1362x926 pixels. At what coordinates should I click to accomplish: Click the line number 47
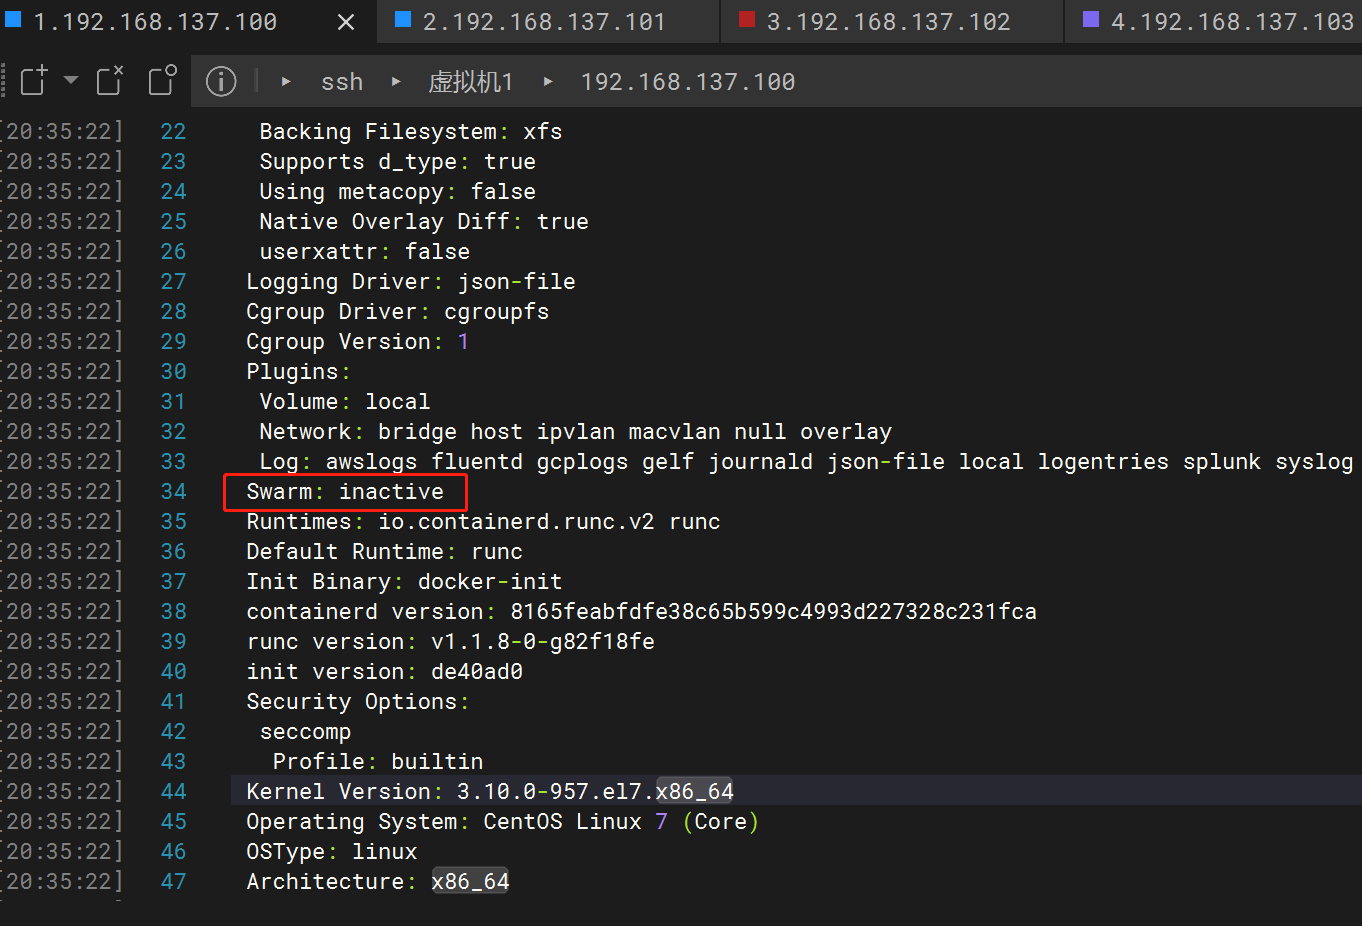(x=174, y=881)
